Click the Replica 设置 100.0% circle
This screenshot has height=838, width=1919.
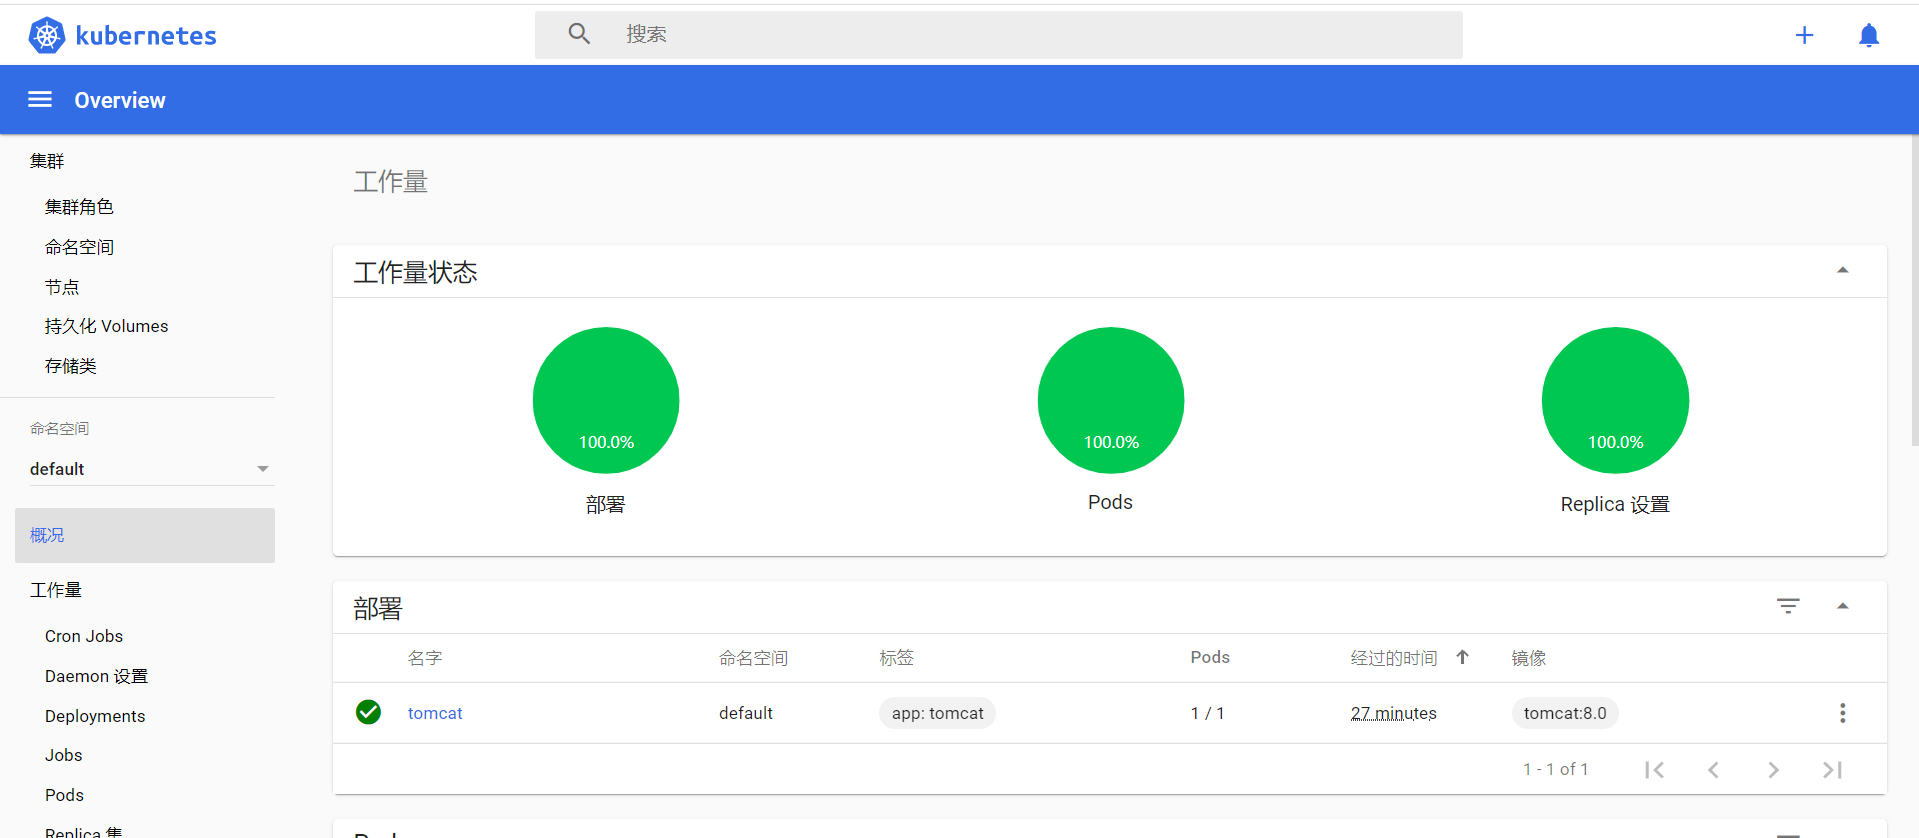click(1615, 400)
